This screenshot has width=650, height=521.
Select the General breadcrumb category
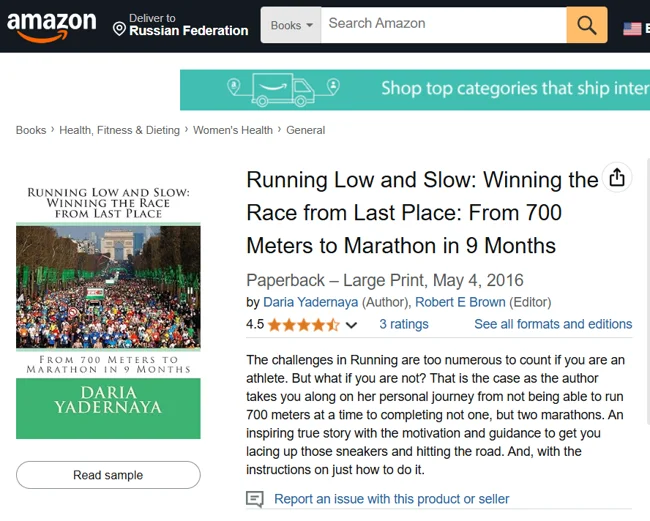click(305, 130)
